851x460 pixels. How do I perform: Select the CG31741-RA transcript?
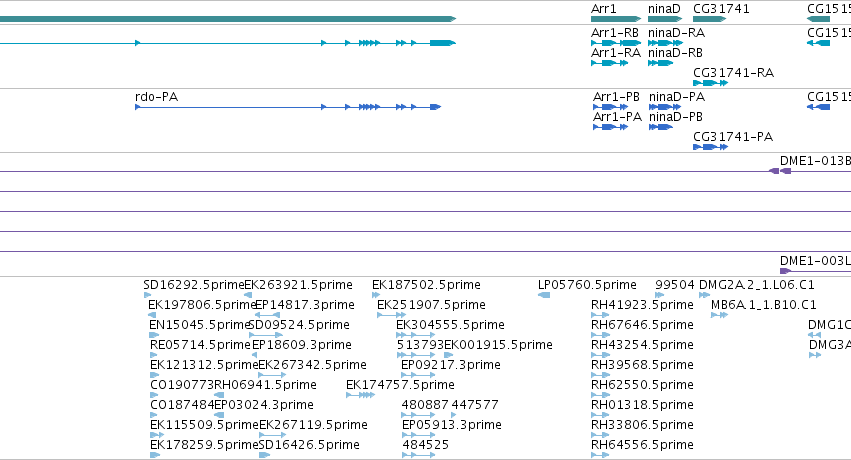[x=733, y=73]
